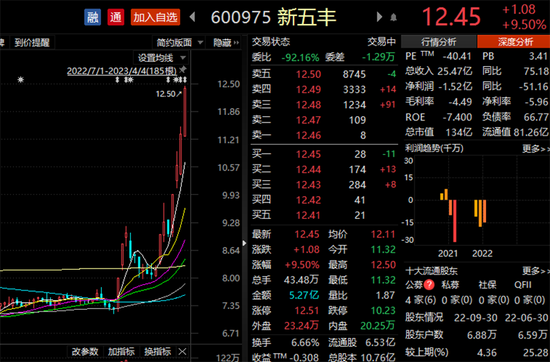Click the stock name 600975 新五丰
550x362 pixels.
coord(274,17)
